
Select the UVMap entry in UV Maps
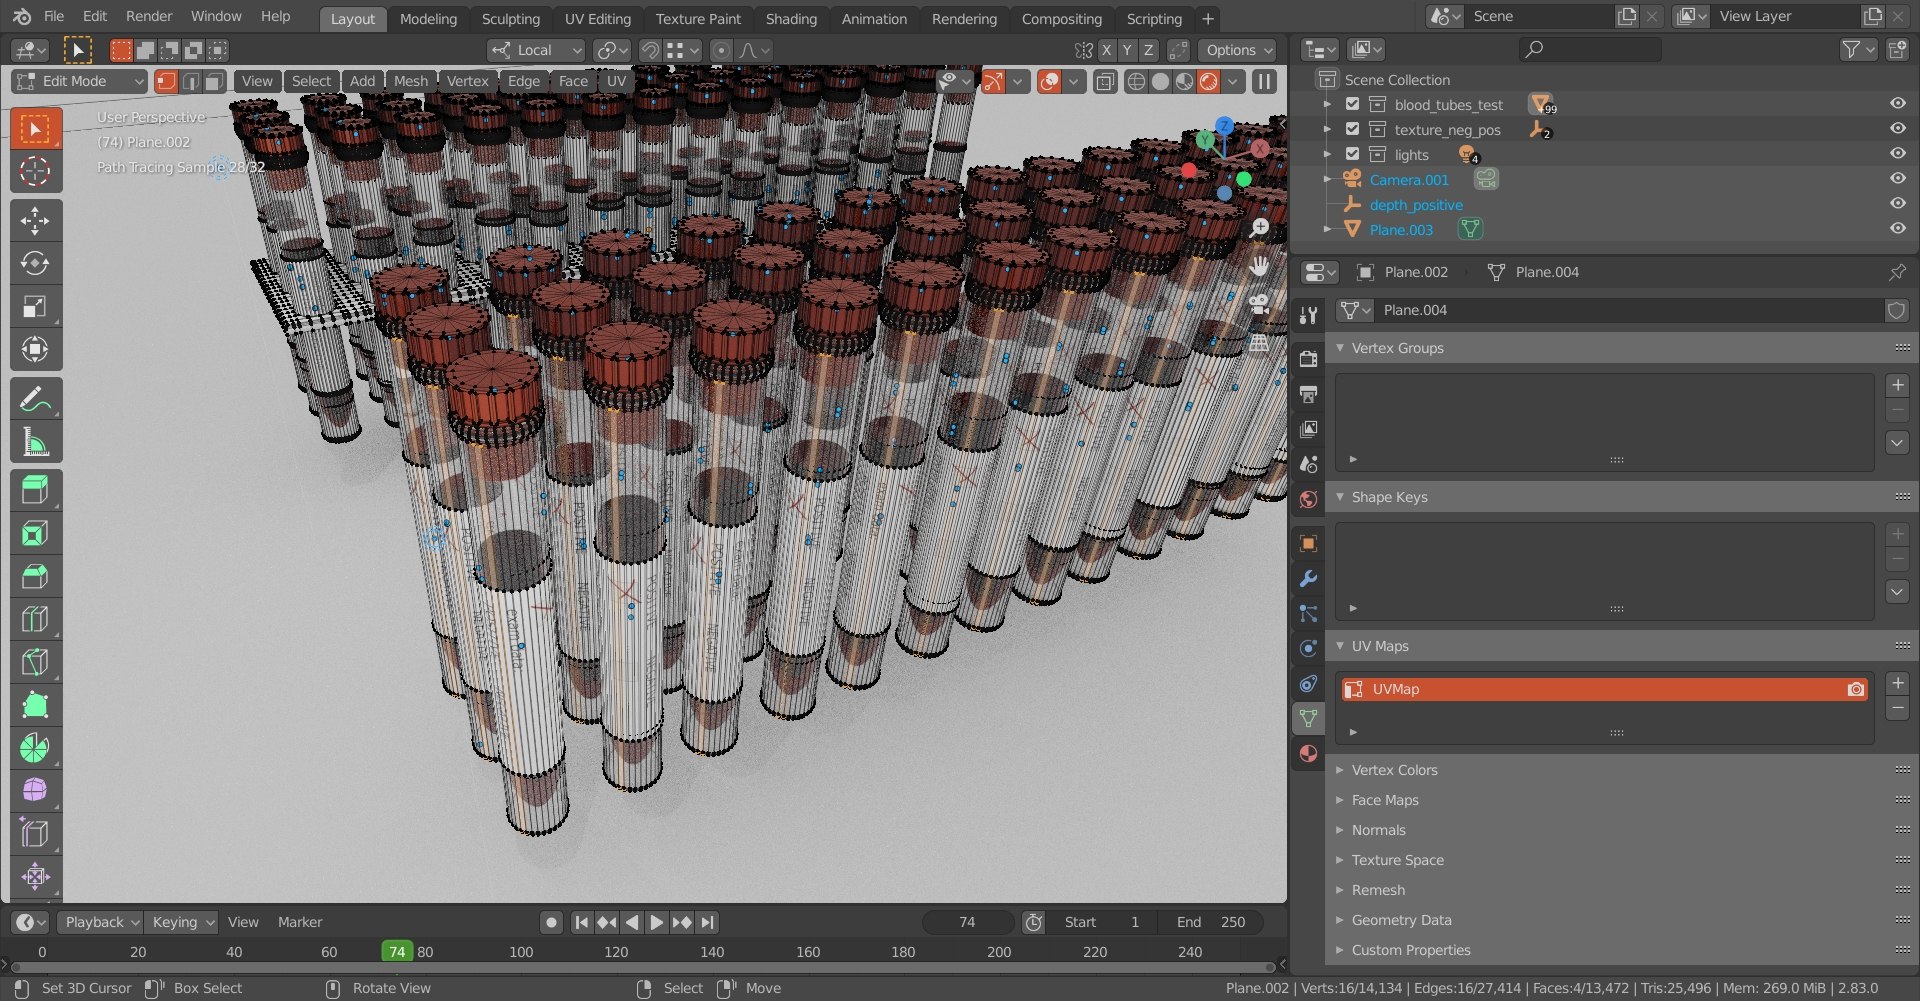[1604, 689]
